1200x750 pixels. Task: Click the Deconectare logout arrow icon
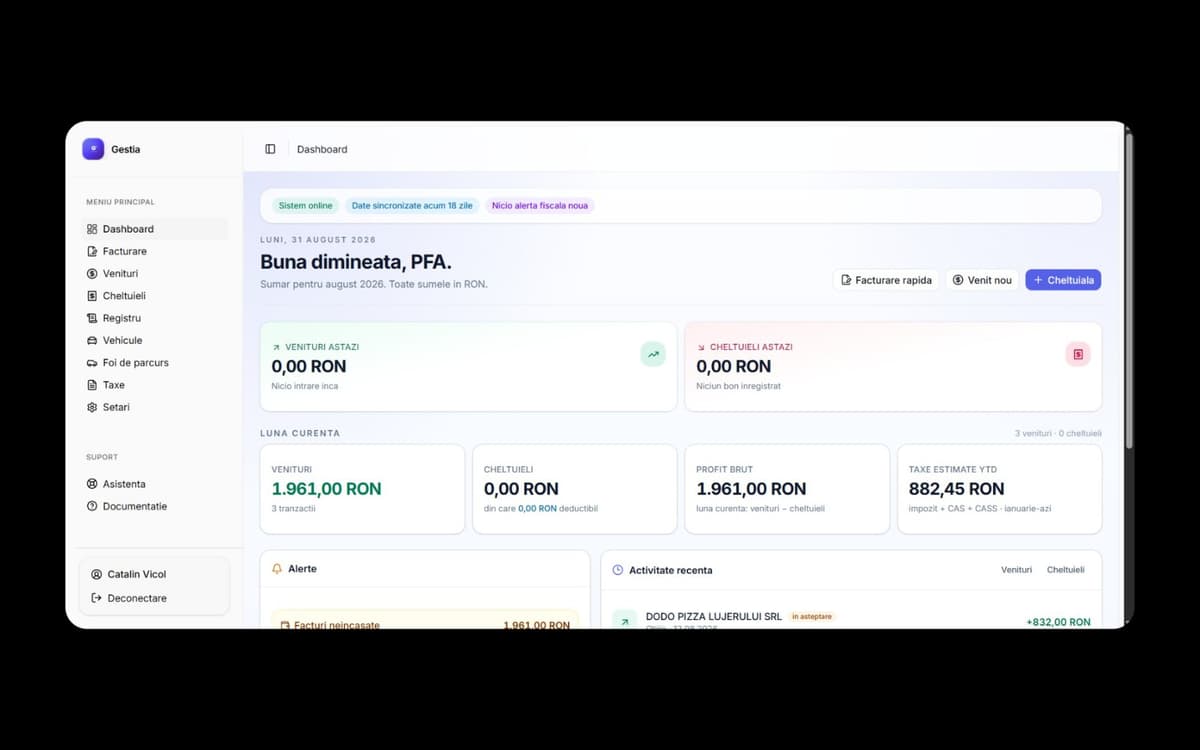tap(96, 598)
